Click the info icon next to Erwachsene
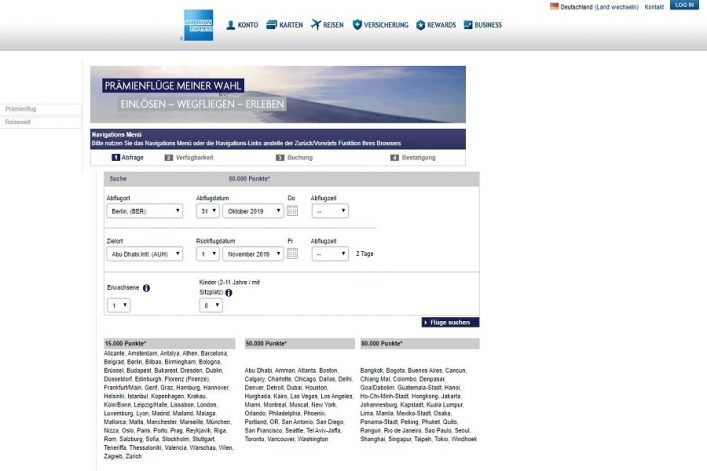The image size is (707, 471). click(146, 288)
